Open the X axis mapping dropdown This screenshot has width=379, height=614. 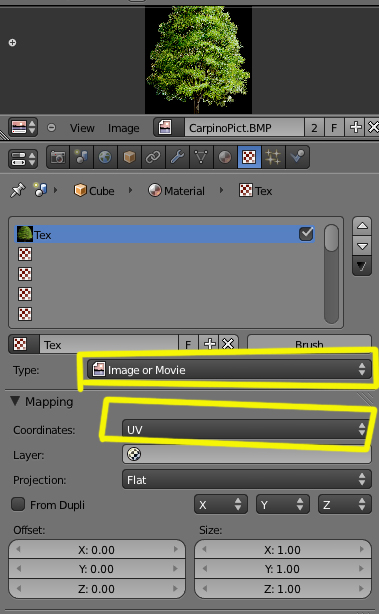click(x=221, y=504)
